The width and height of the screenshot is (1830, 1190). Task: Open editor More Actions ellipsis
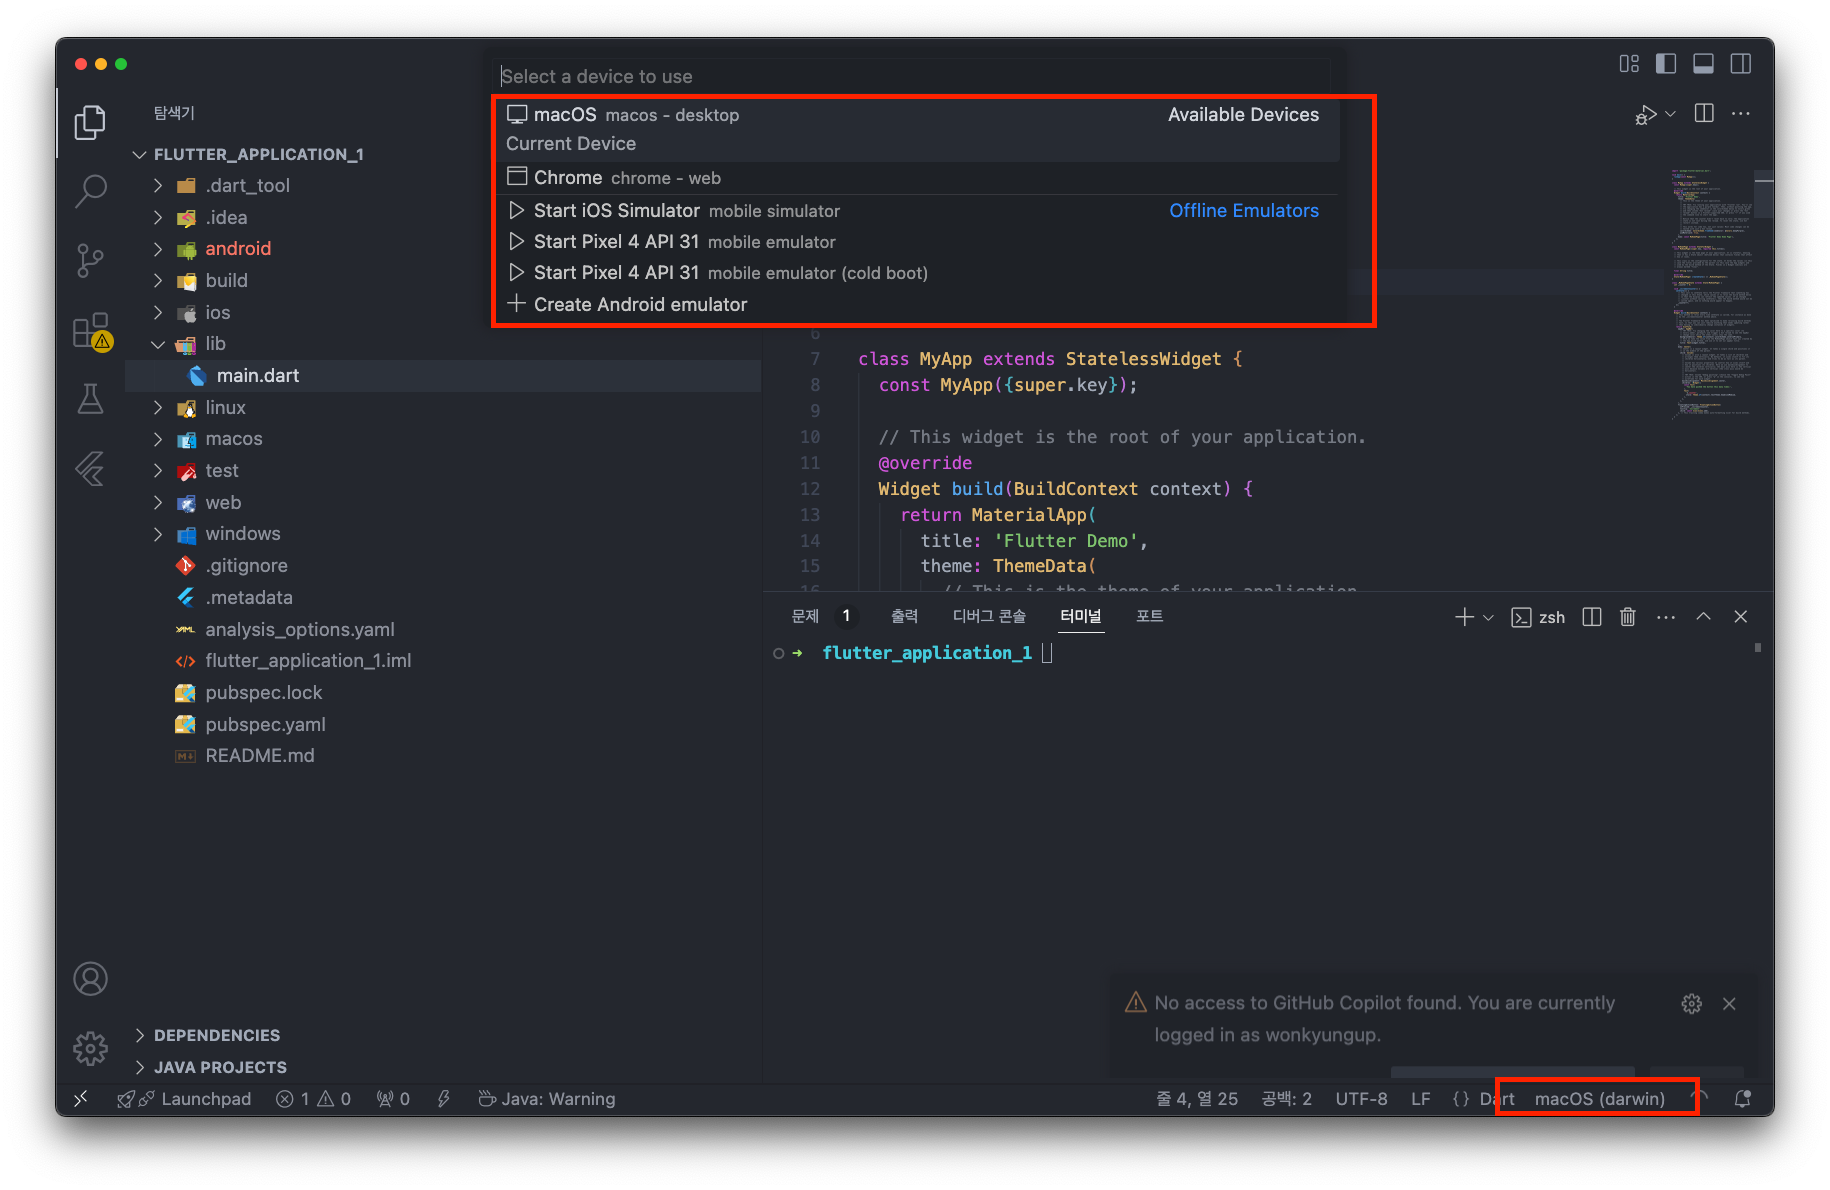[1741, 113]
